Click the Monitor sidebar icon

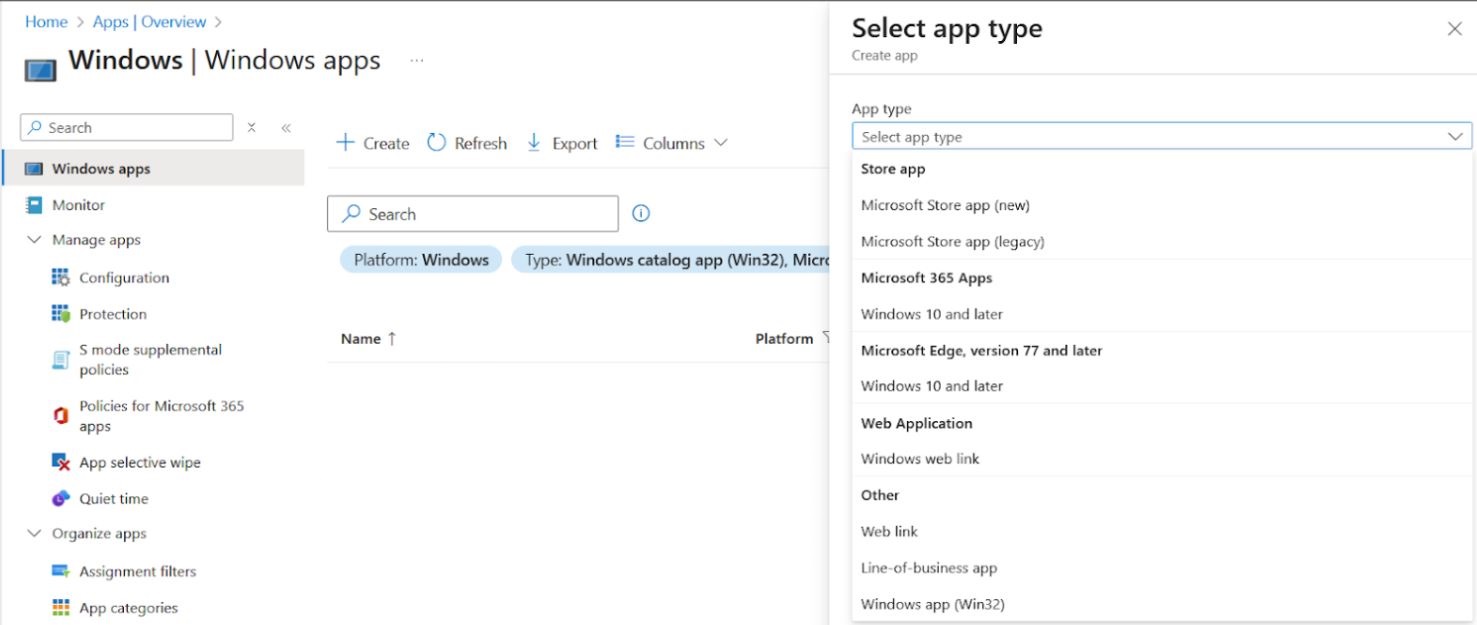[x=34, y=205]
